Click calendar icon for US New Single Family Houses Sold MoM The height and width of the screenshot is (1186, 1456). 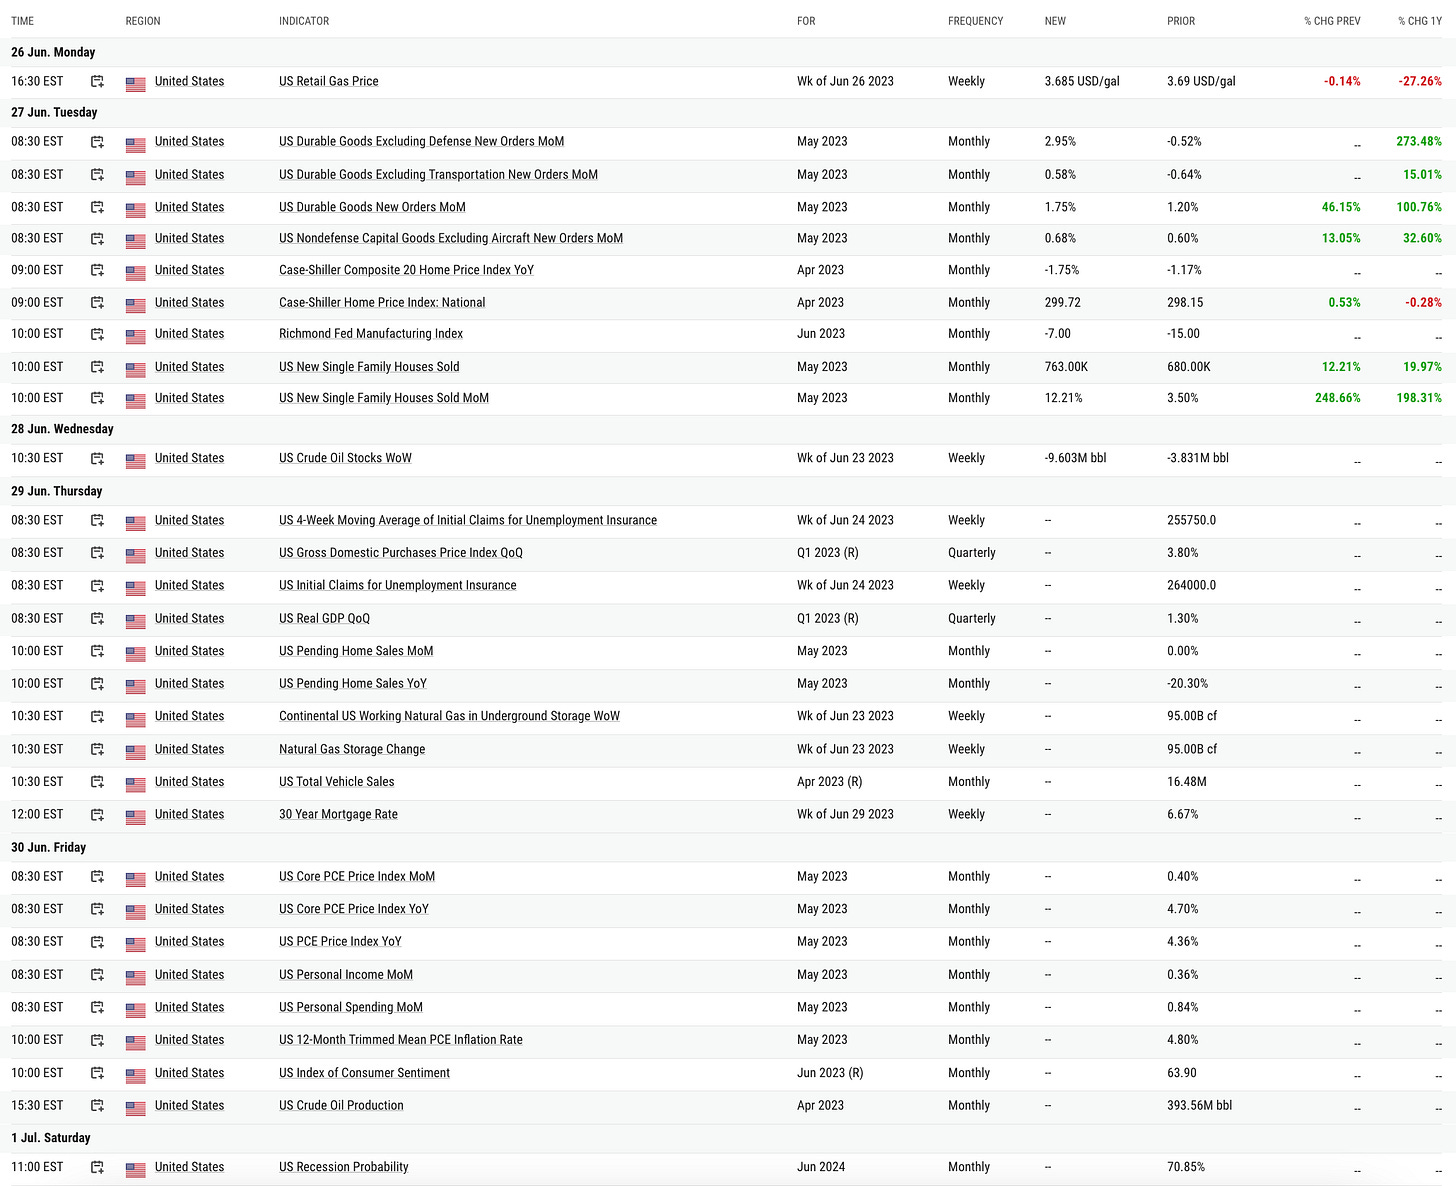coord(97,398)
